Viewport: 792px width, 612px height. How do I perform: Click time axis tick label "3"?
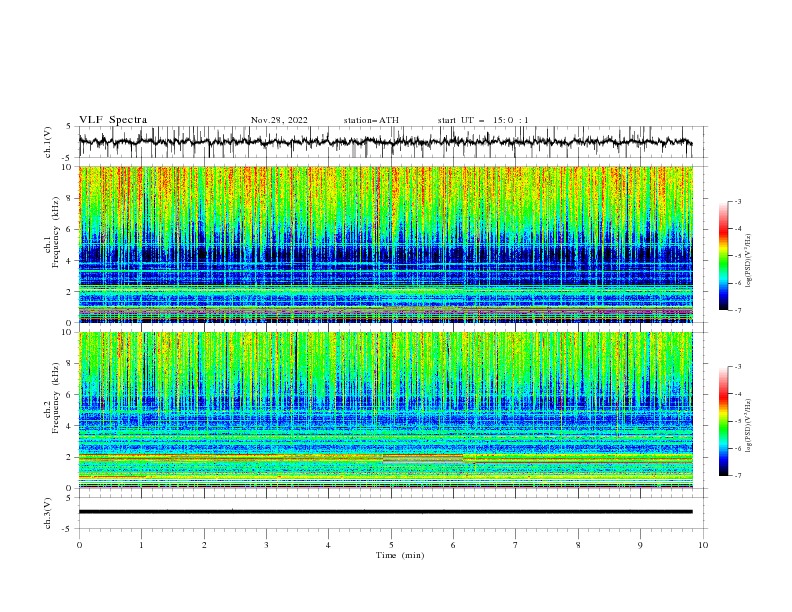pos(266,545)
